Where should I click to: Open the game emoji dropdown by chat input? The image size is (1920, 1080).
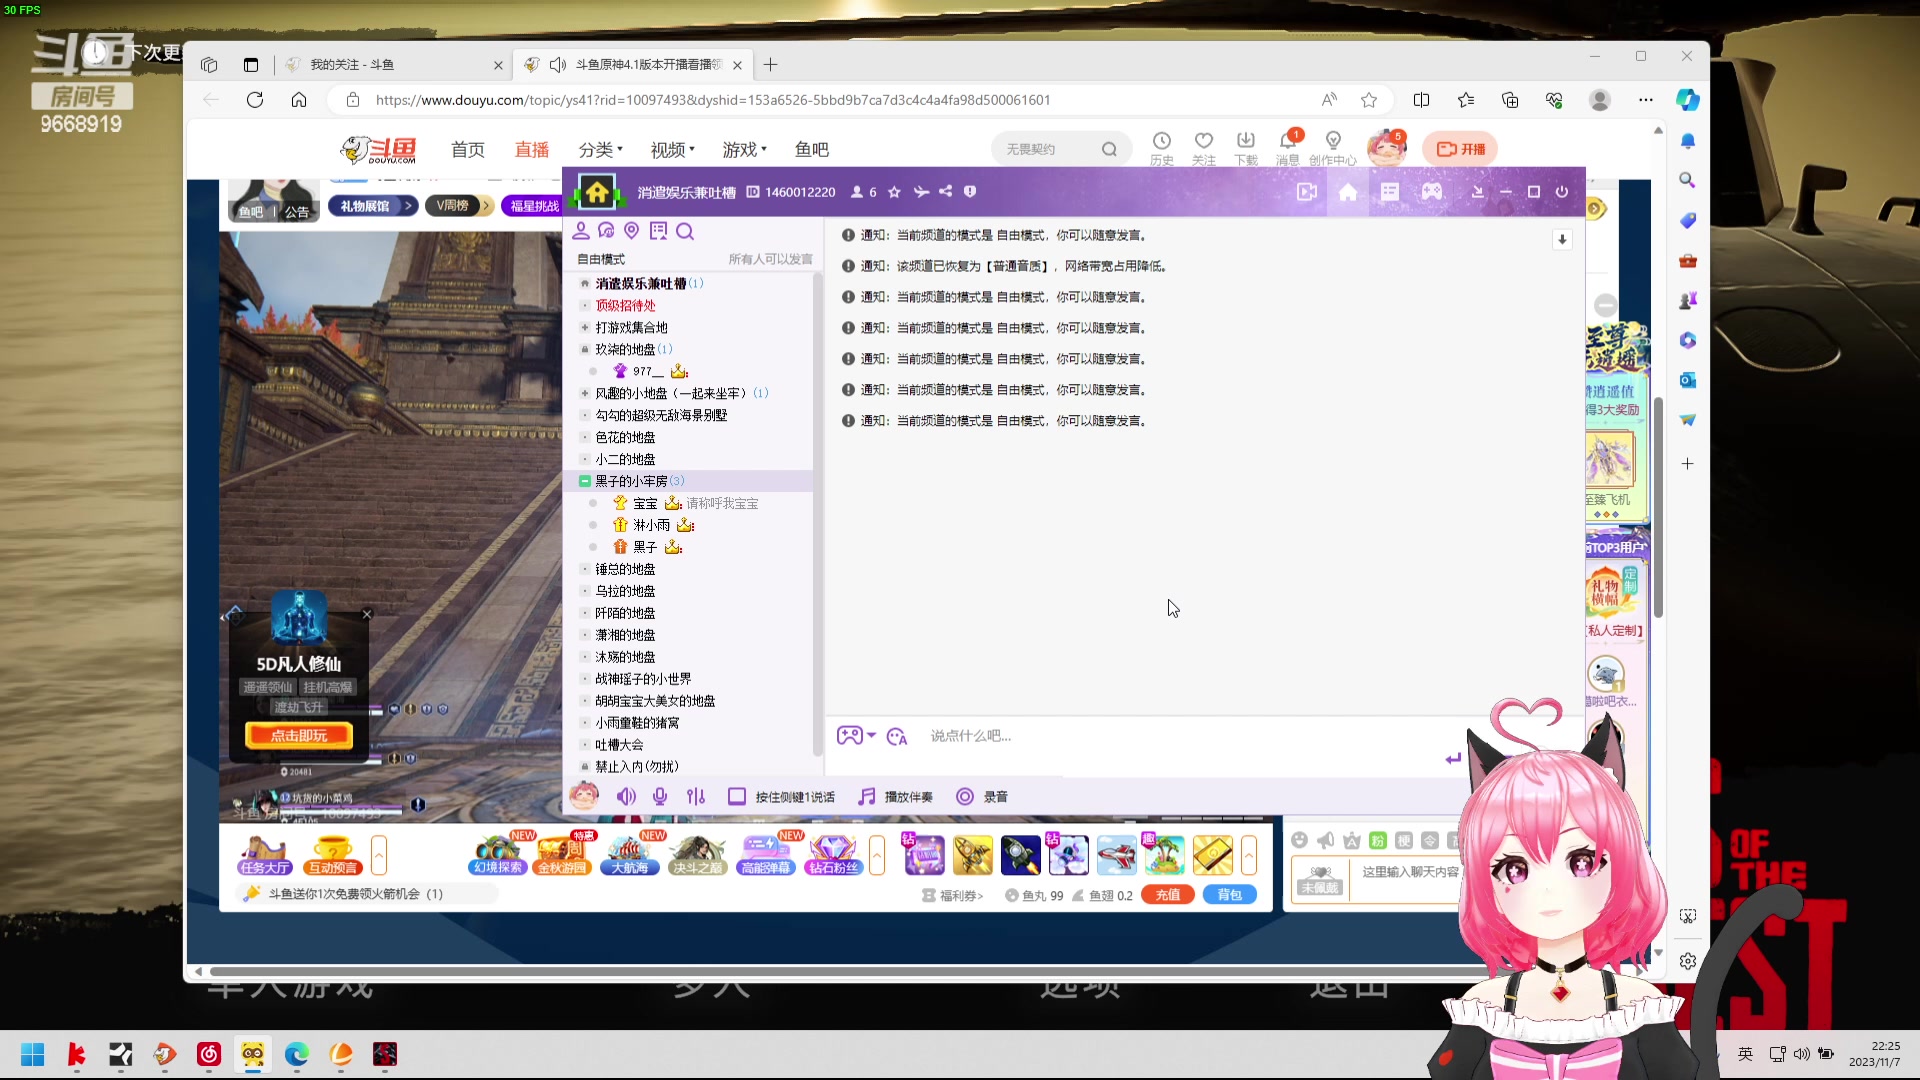click(856, 736)
